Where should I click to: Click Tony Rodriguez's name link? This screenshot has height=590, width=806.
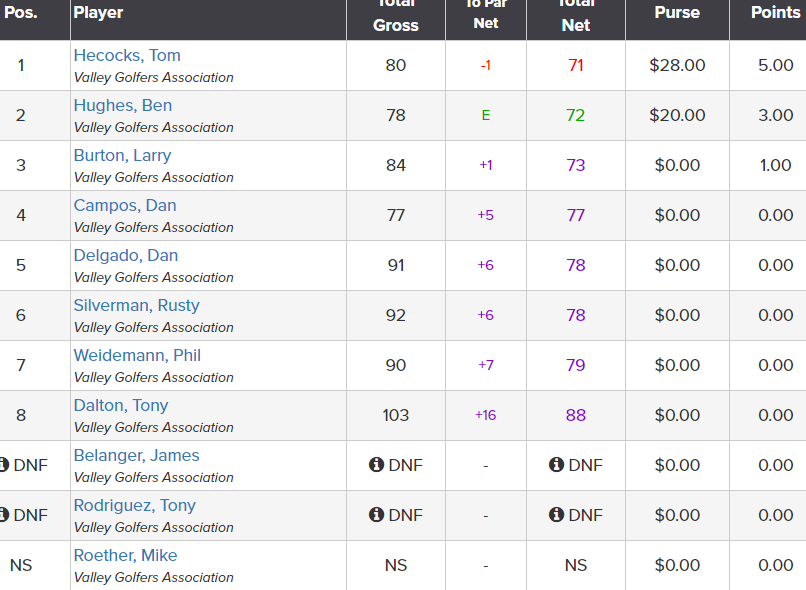click(135, 505)
